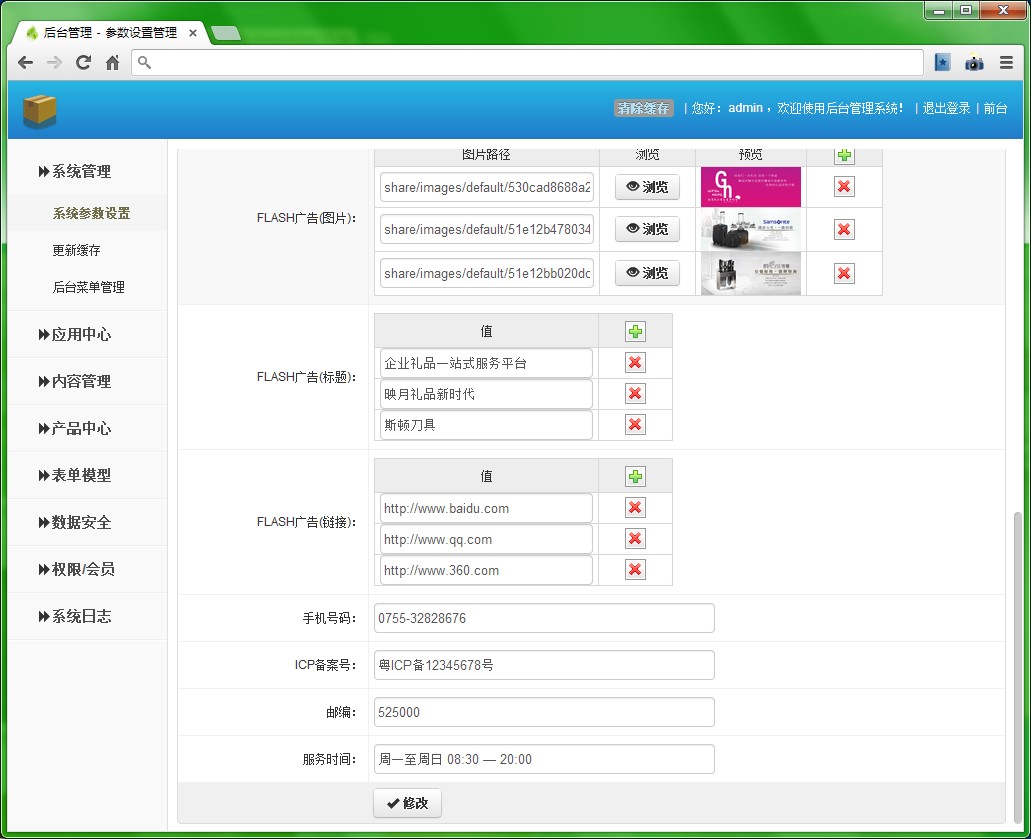The image size is (1031, 839).
Task: Click the 退出登录 link
Action: pyautogui.click(x=946, y=108)
